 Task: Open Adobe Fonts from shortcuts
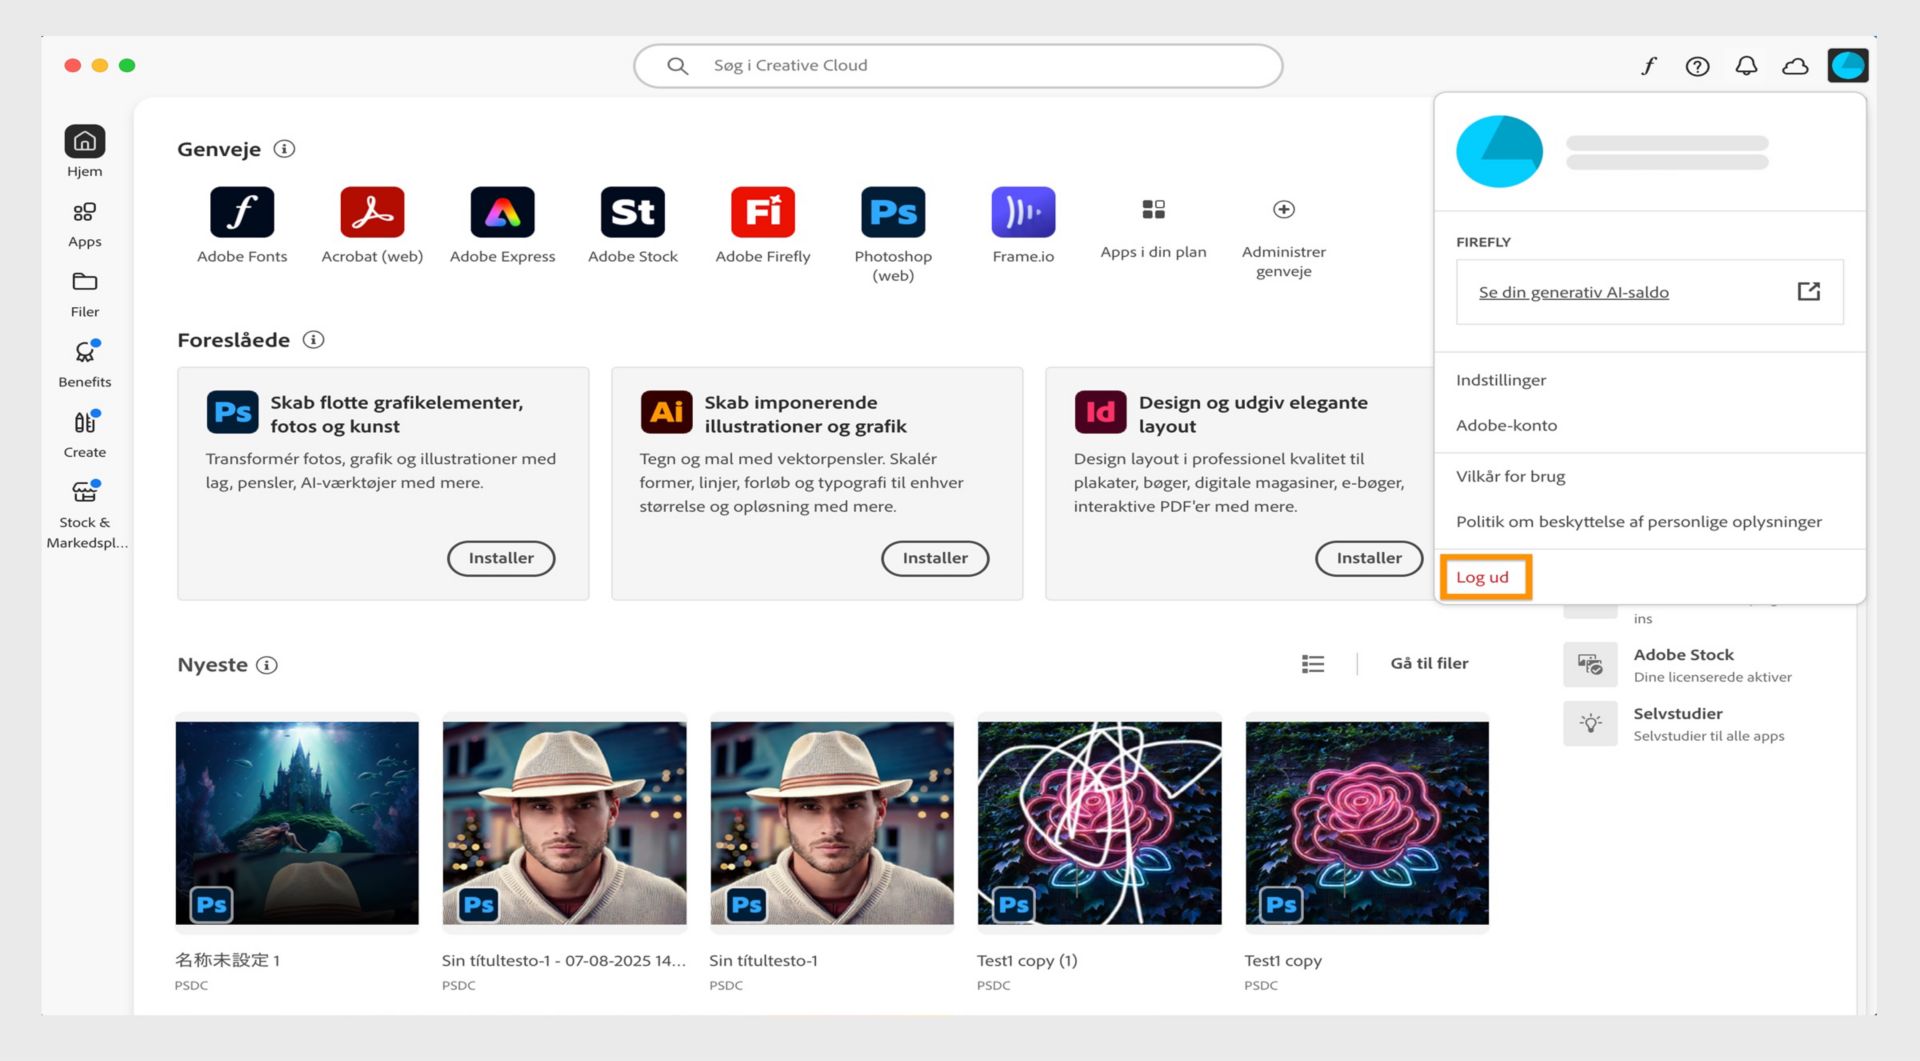click(242, 212)
